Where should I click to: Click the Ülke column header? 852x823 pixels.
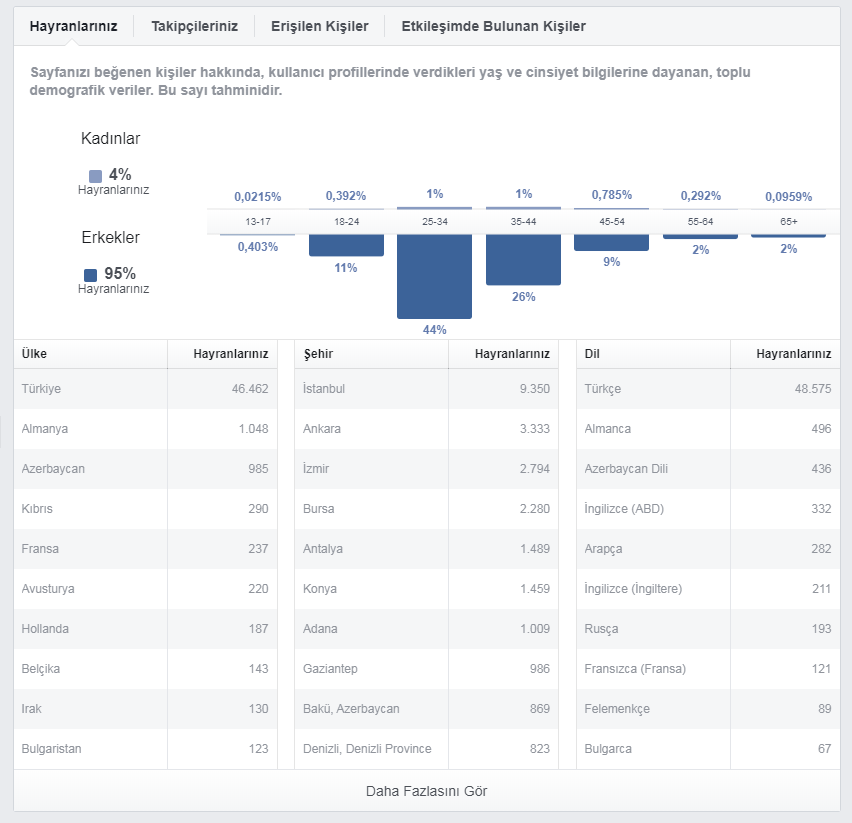coord(34,354)
